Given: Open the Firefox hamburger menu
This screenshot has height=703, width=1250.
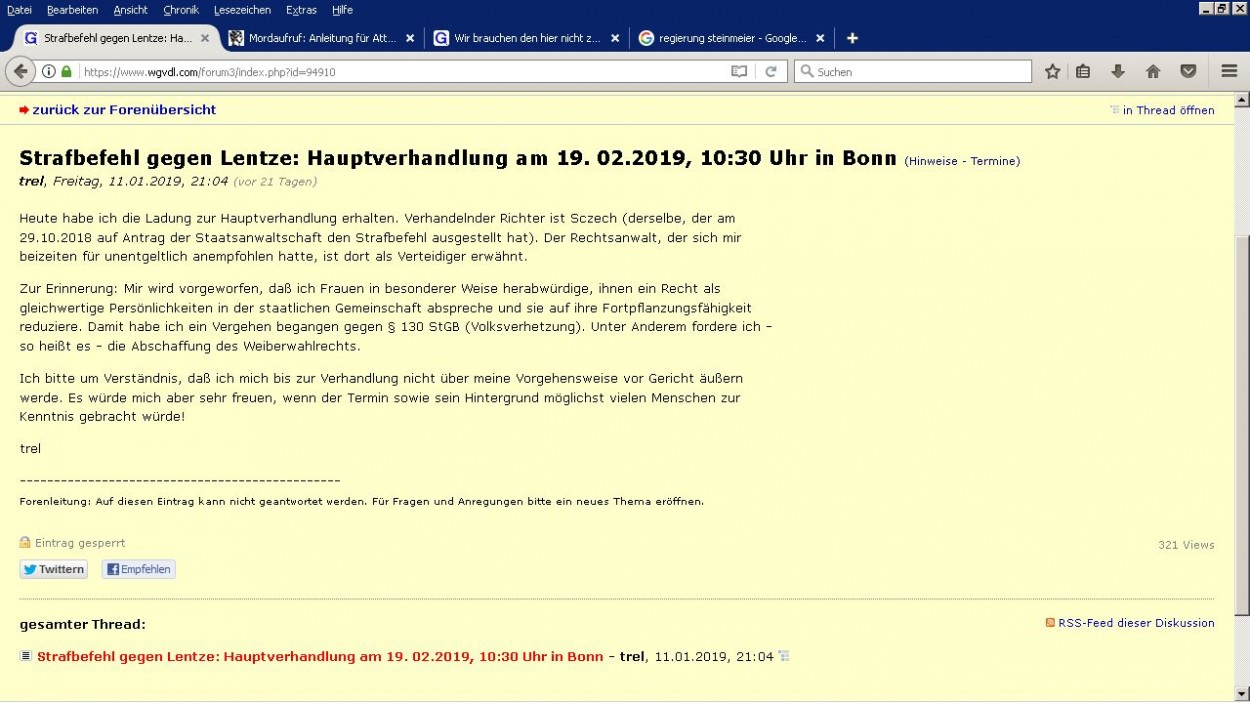Looking at the screenshot, I should tap(1227, 71).
